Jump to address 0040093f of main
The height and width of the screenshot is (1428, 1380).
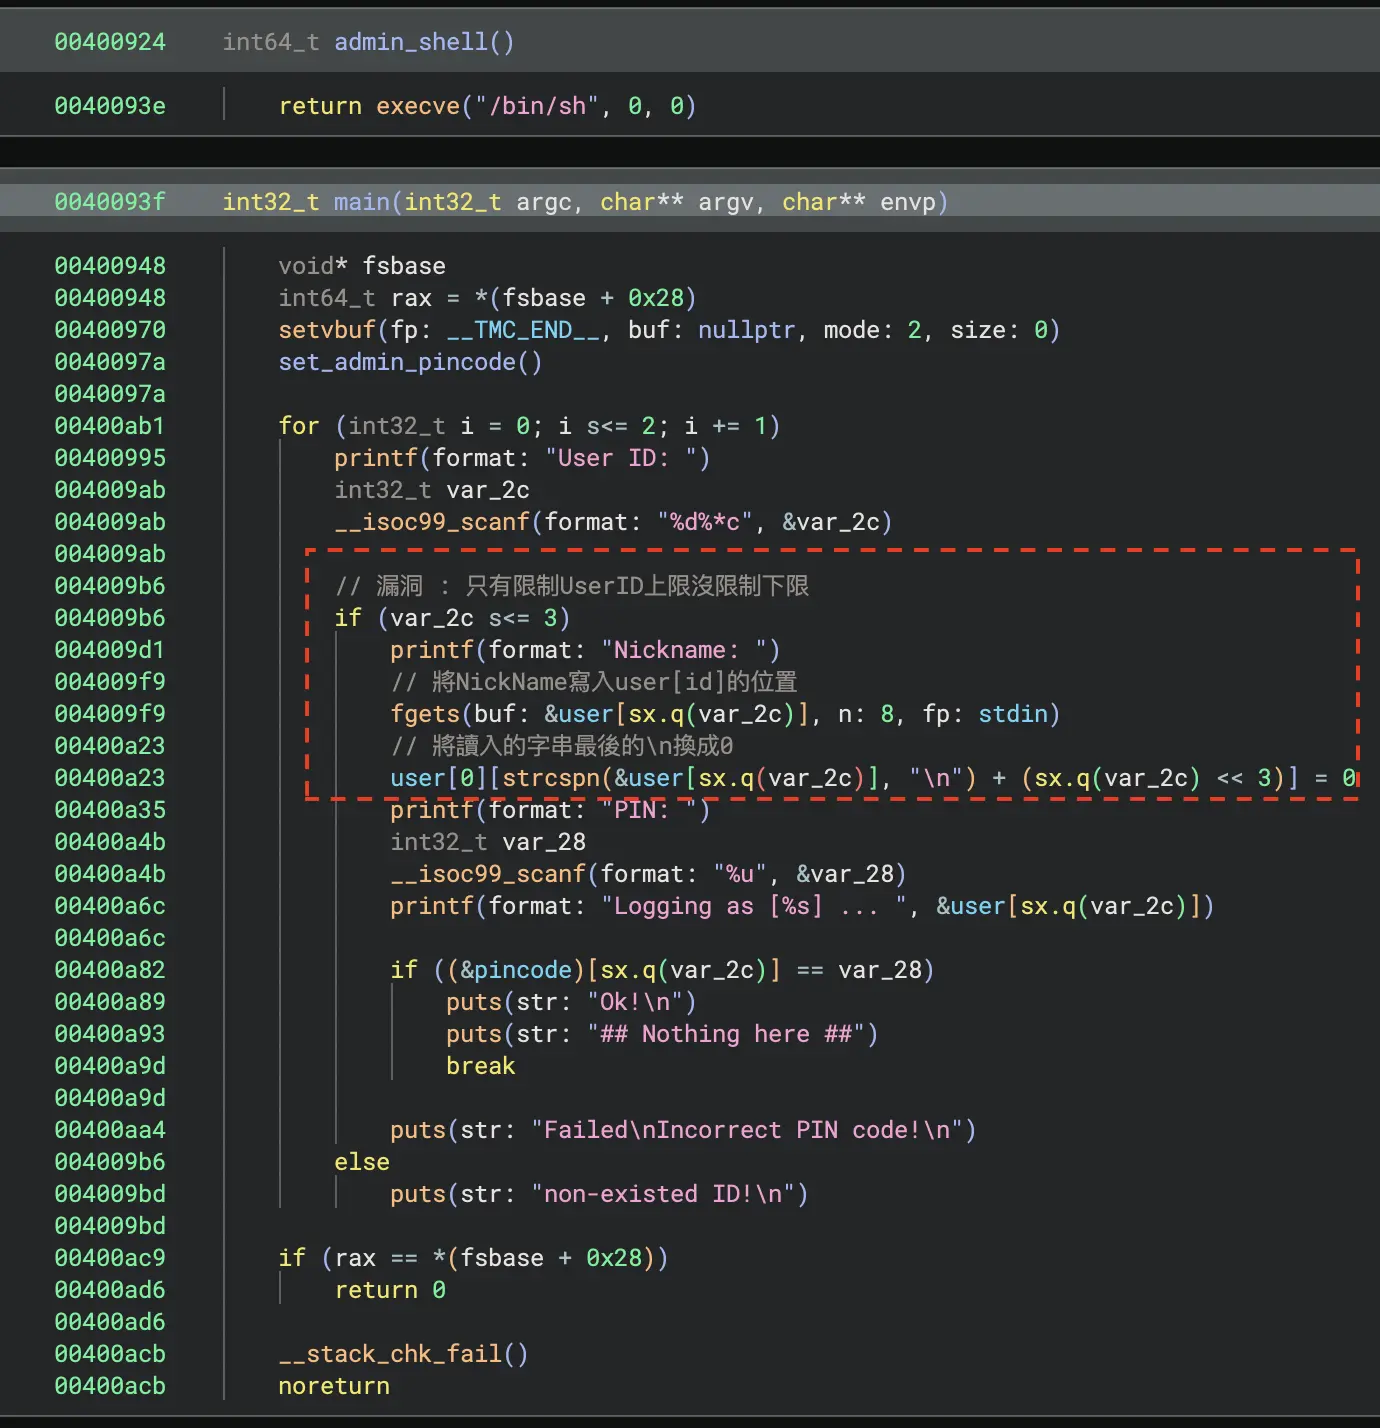(x=110, y=202)
